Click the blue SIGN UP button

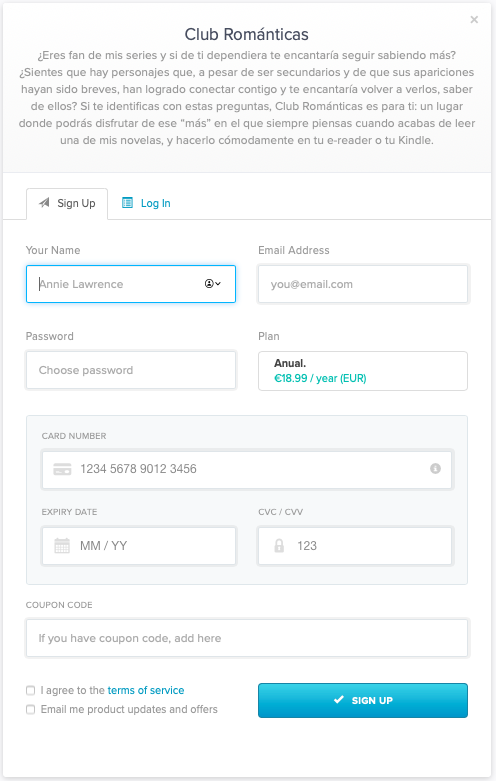click(363, 700)
